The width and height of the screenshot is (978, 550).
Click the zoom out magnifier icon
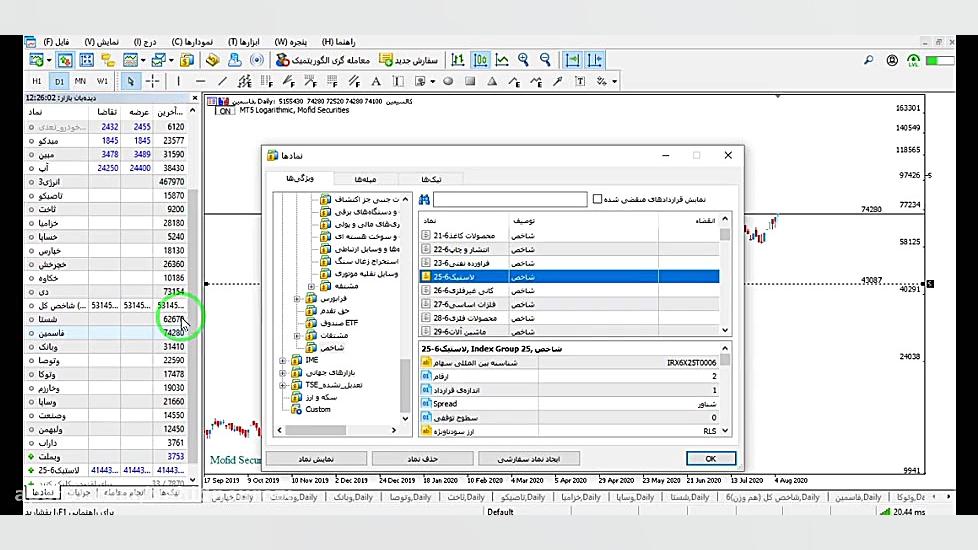pyautogui.click(x=545, y=60)
